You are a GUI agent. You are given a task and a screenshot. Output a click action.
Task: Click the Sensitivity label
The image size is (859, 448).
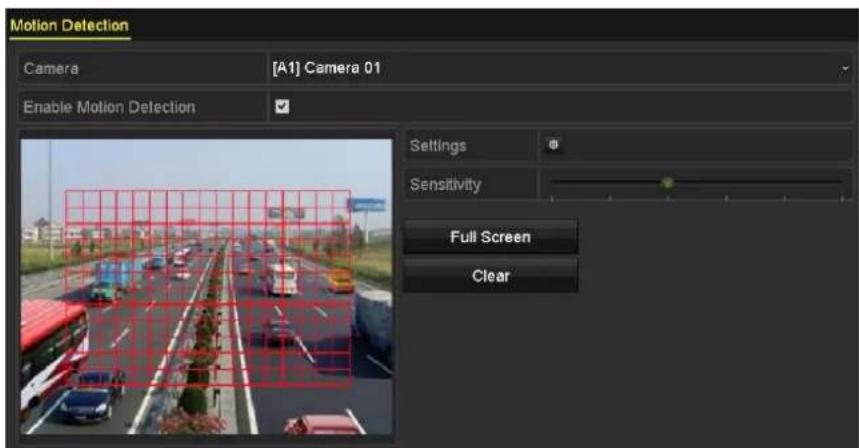point(445,185)
